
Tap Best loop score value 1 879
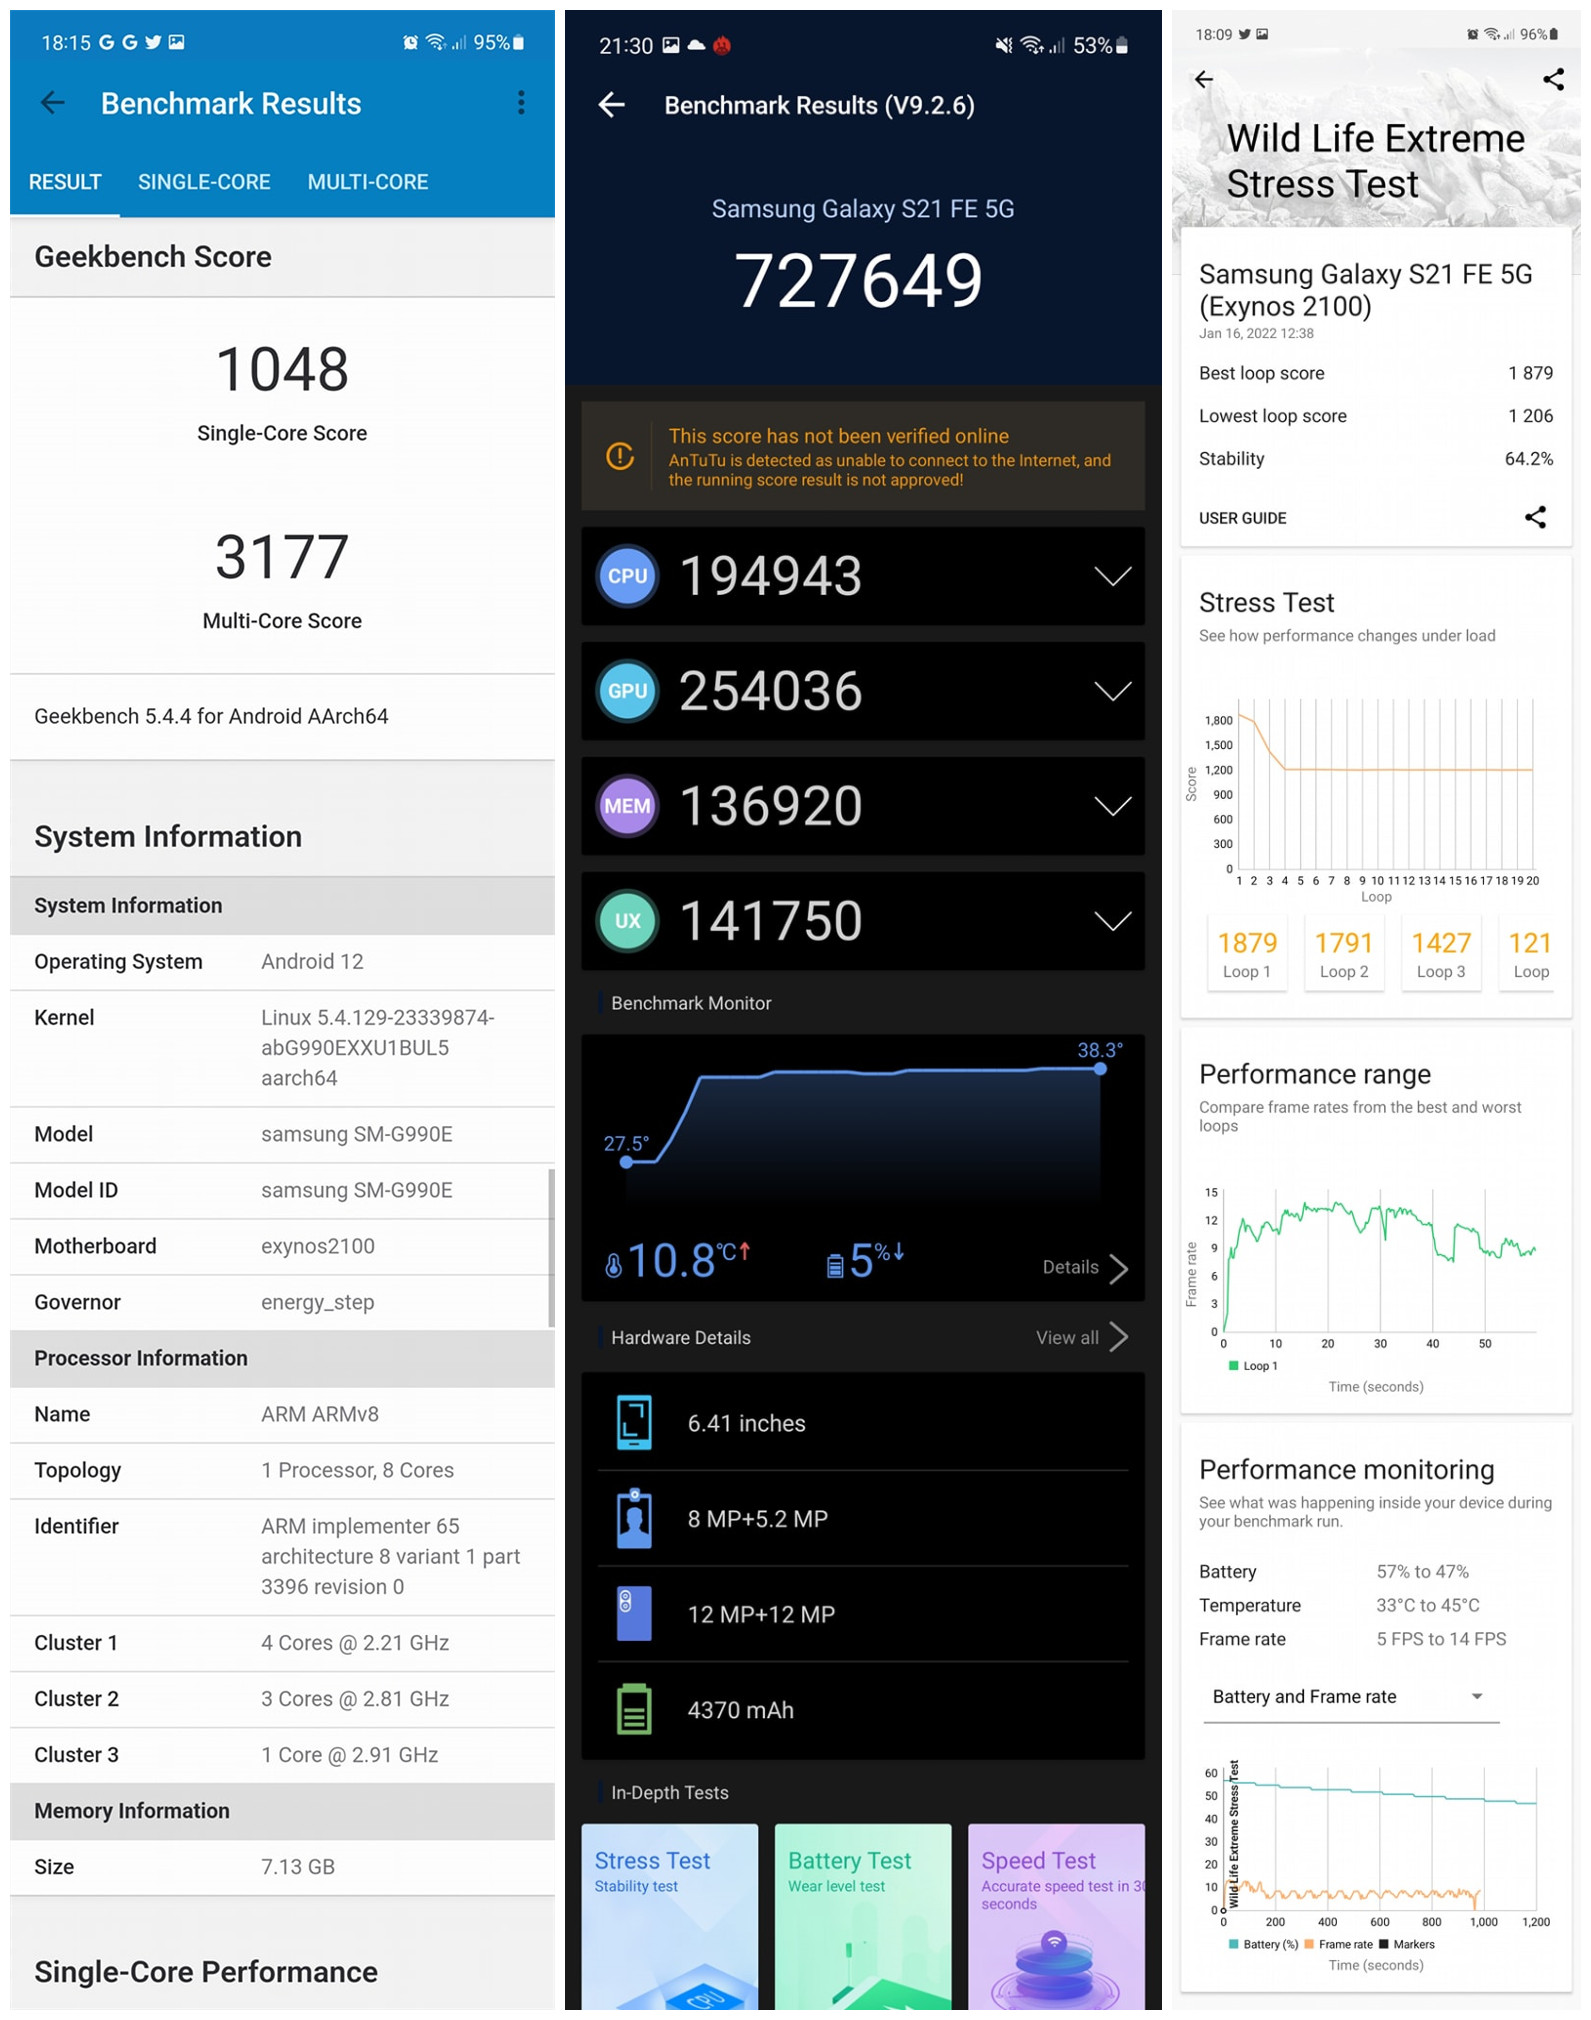1531,373
